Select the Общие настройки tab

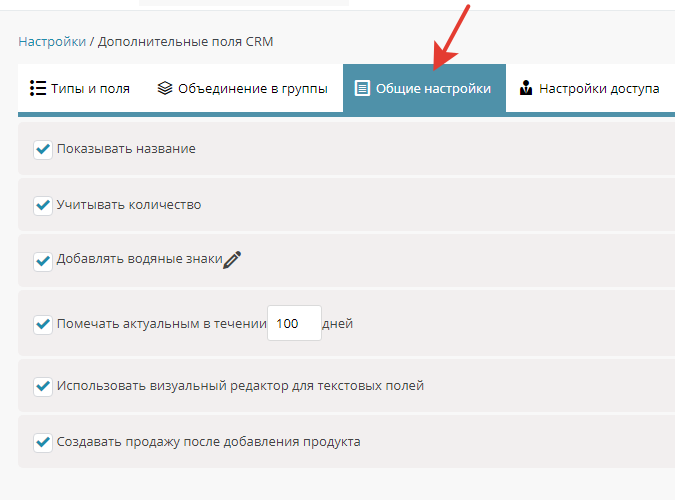tap(424, 88)
